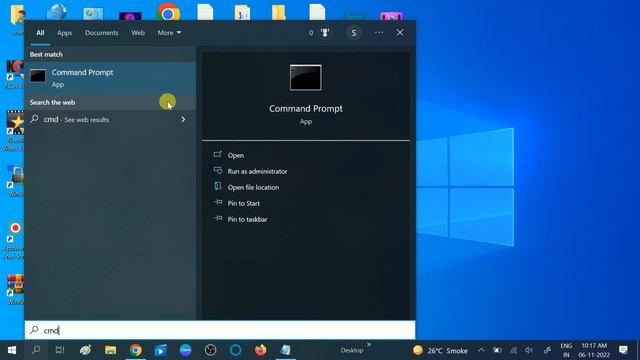Launch Google Chrome from taskbar
This screenshot has height=360, width=640.
(x=136, y=350)
